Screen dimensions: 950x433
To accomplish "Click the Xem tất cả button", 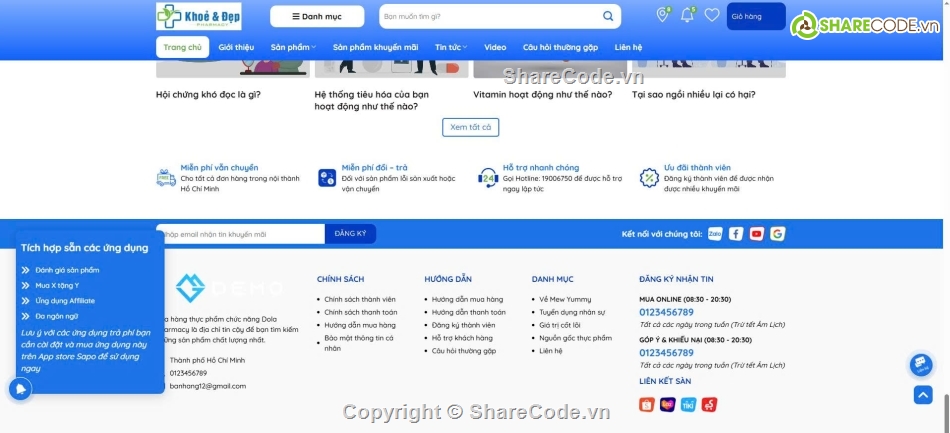I will tap(471, 127).
